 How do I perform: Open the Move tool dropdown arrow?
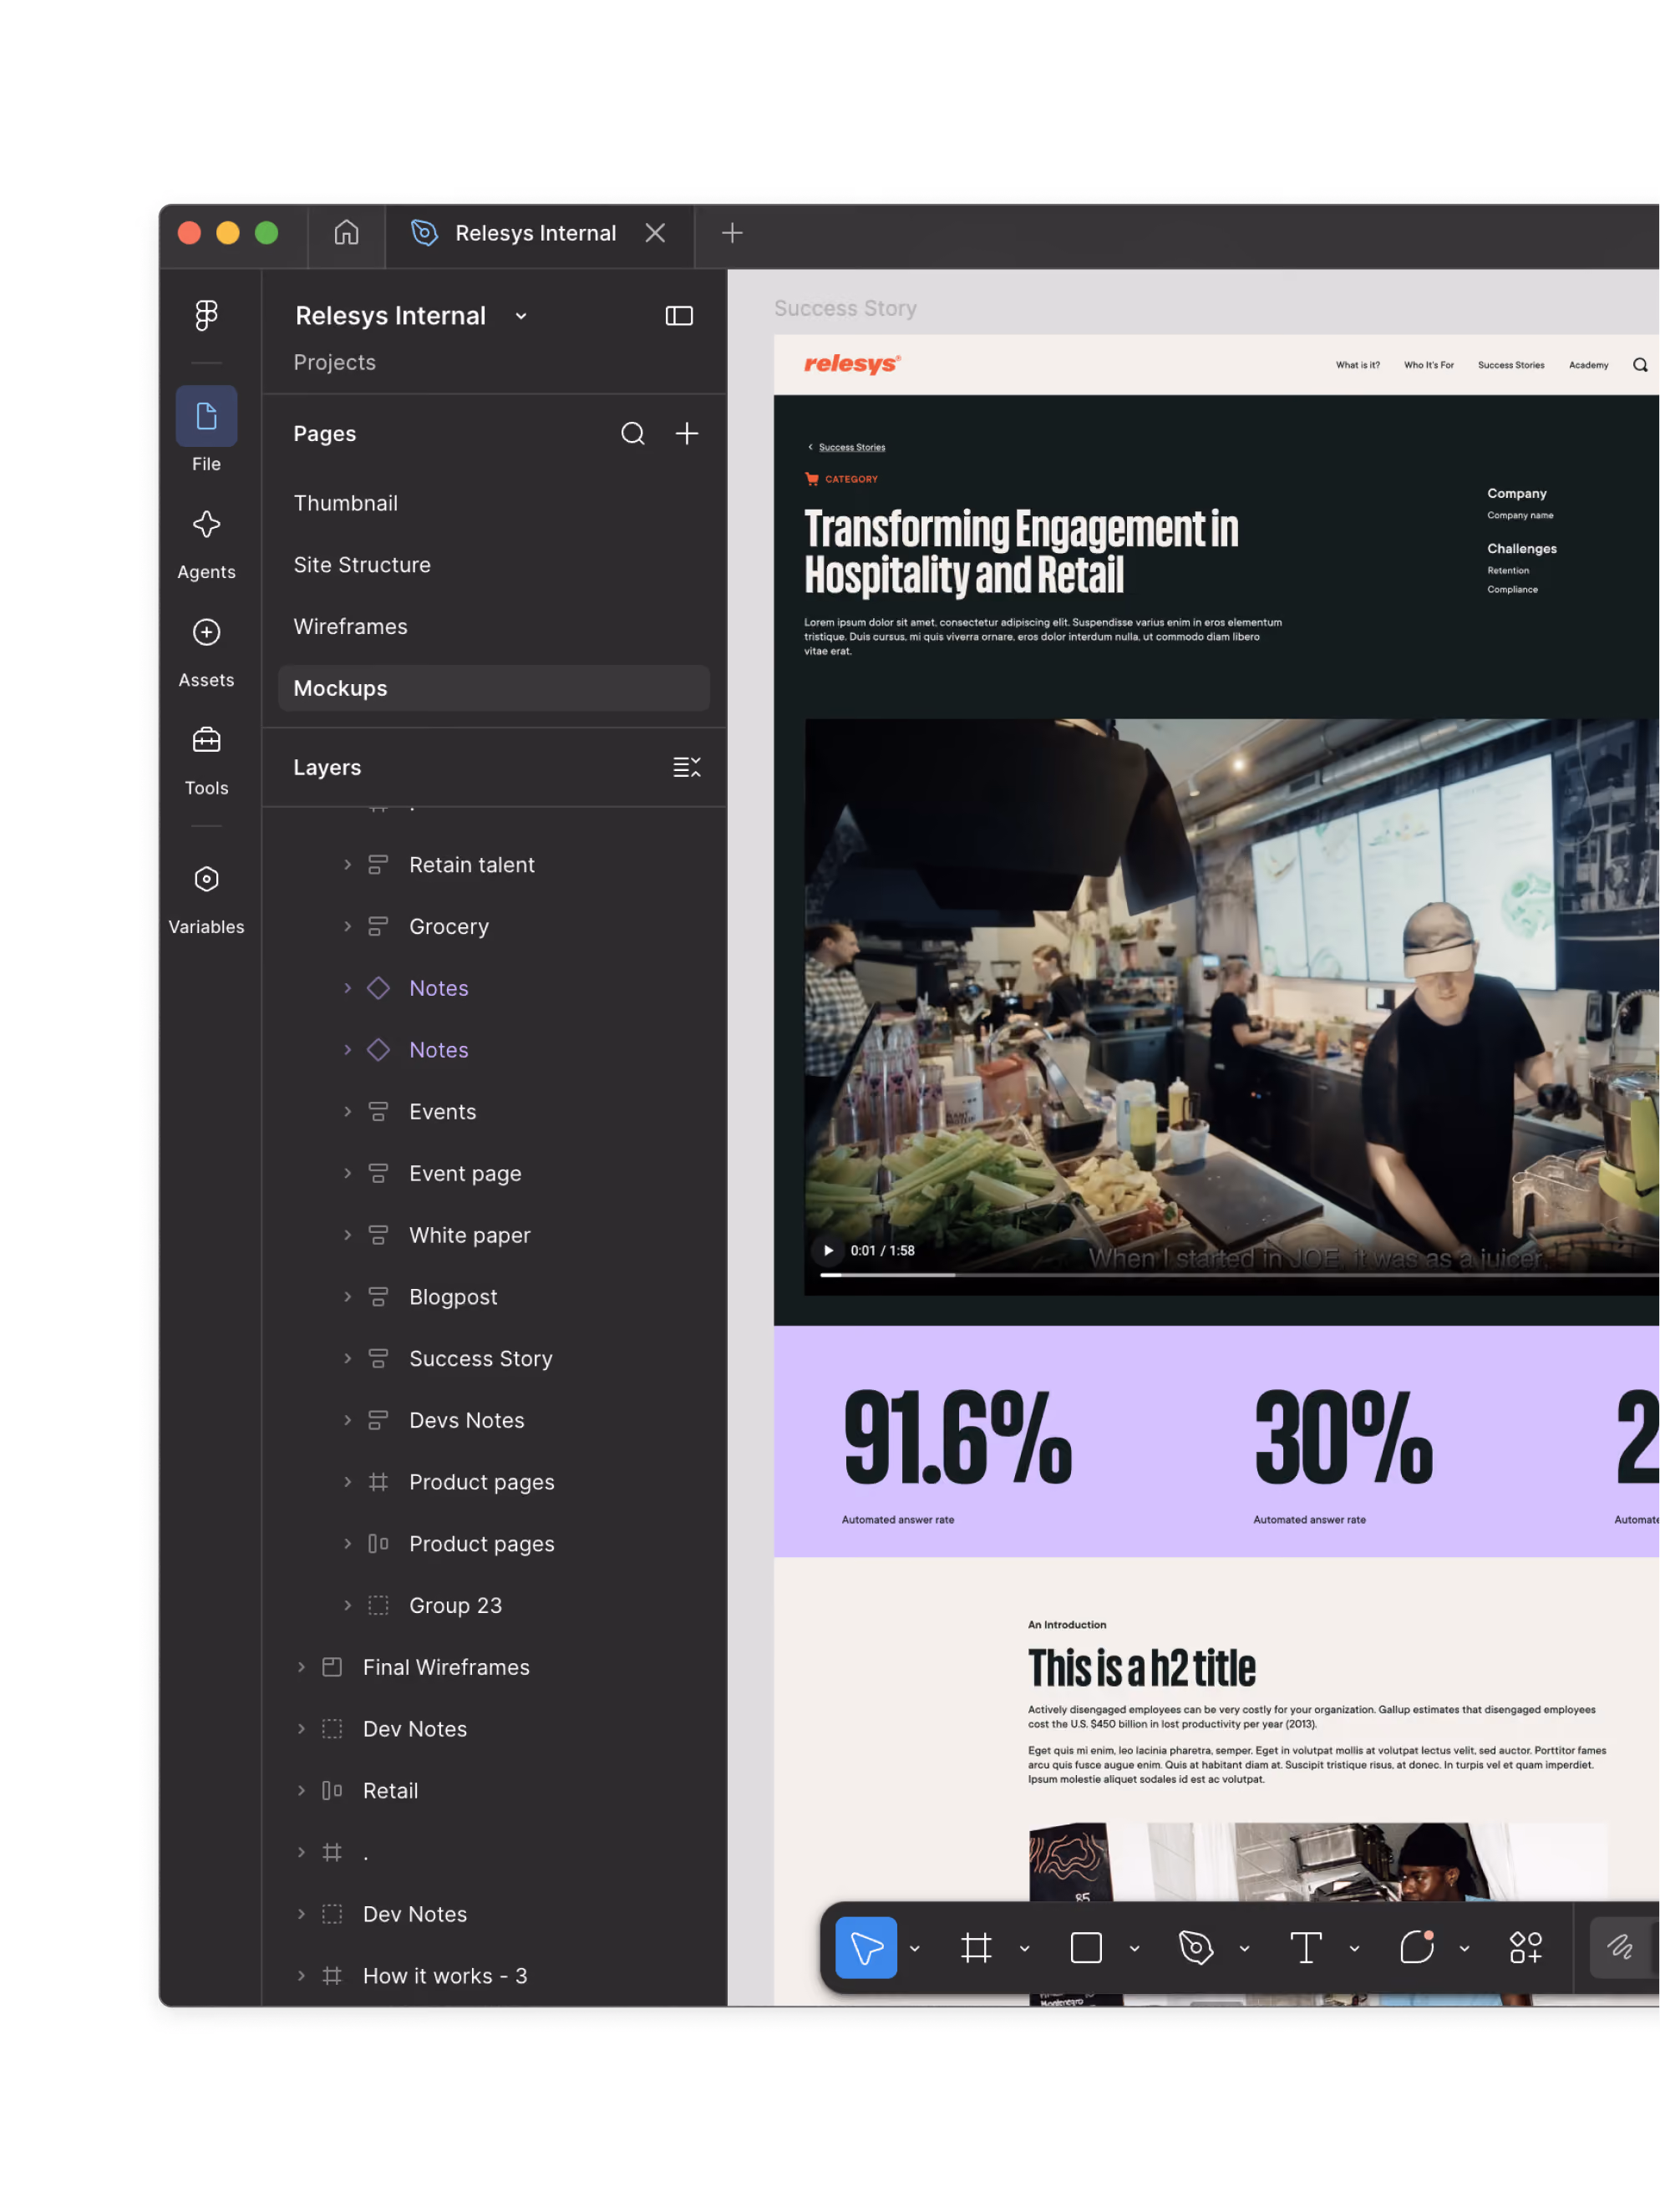[914, 1949]
